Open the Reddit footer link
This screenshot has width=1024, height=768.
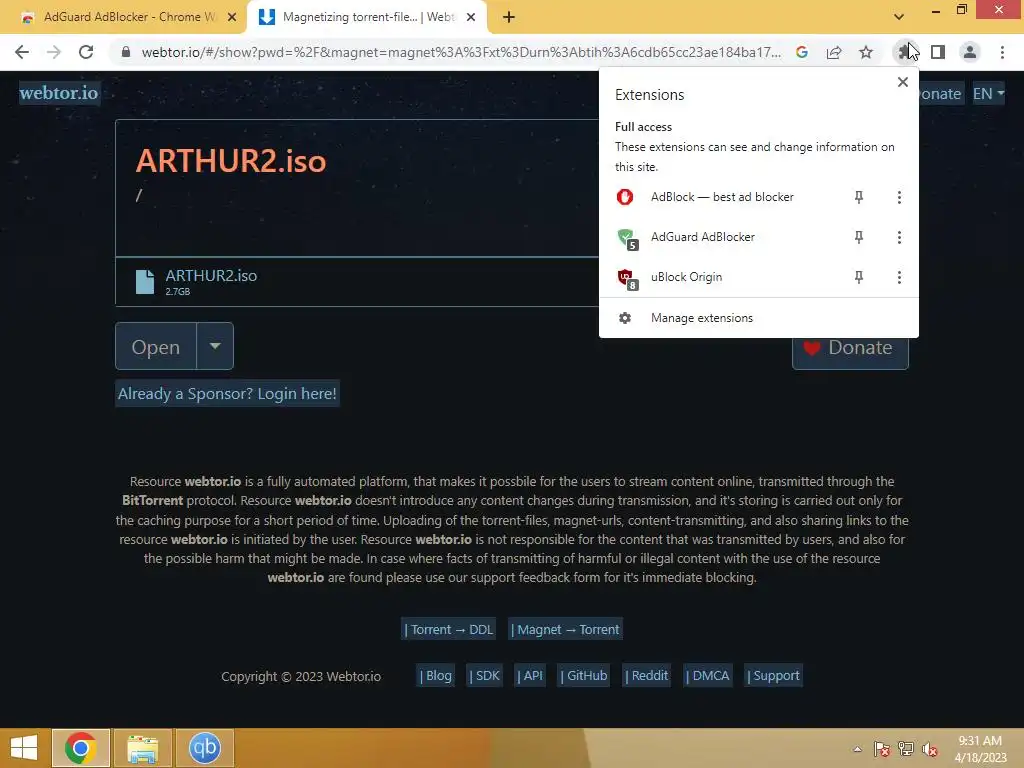(647, 676)
